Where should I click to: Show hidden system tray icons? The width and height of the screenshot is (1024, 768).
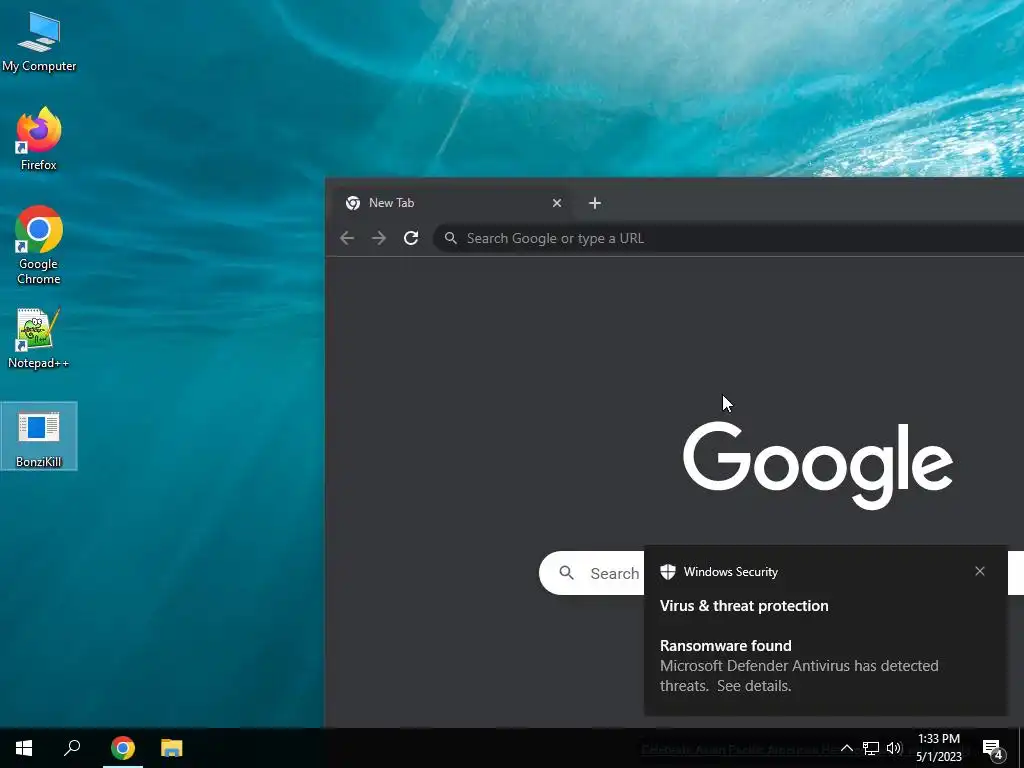846,748
